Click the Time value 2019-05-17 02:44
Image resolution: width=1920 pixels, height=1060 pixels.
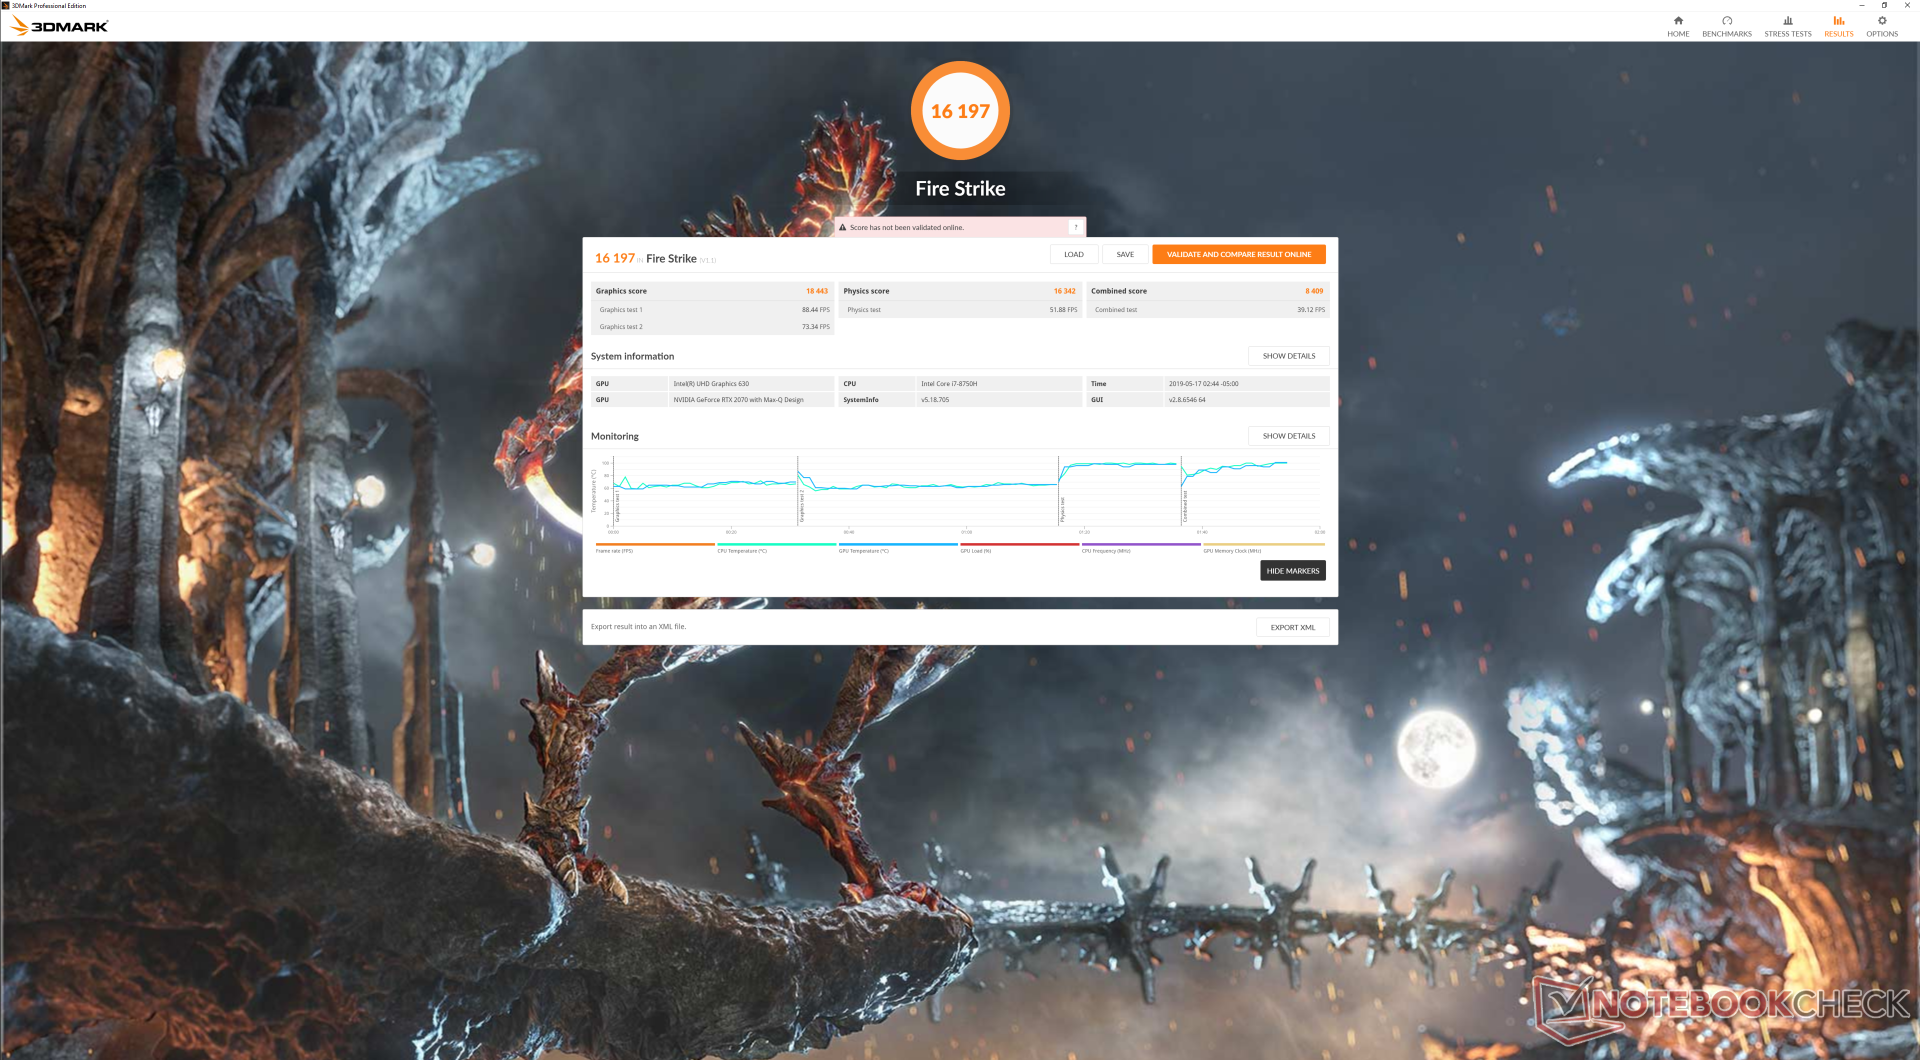[1203, 384]
